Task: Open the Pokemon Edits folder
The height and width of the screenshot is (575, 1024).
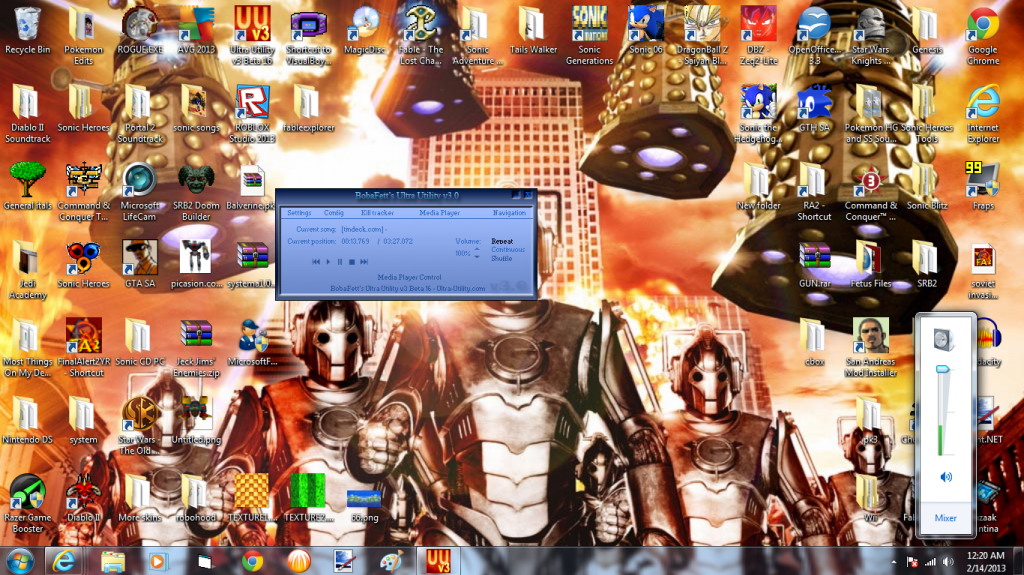Action: pyautogui.click(x=83, y=36)
